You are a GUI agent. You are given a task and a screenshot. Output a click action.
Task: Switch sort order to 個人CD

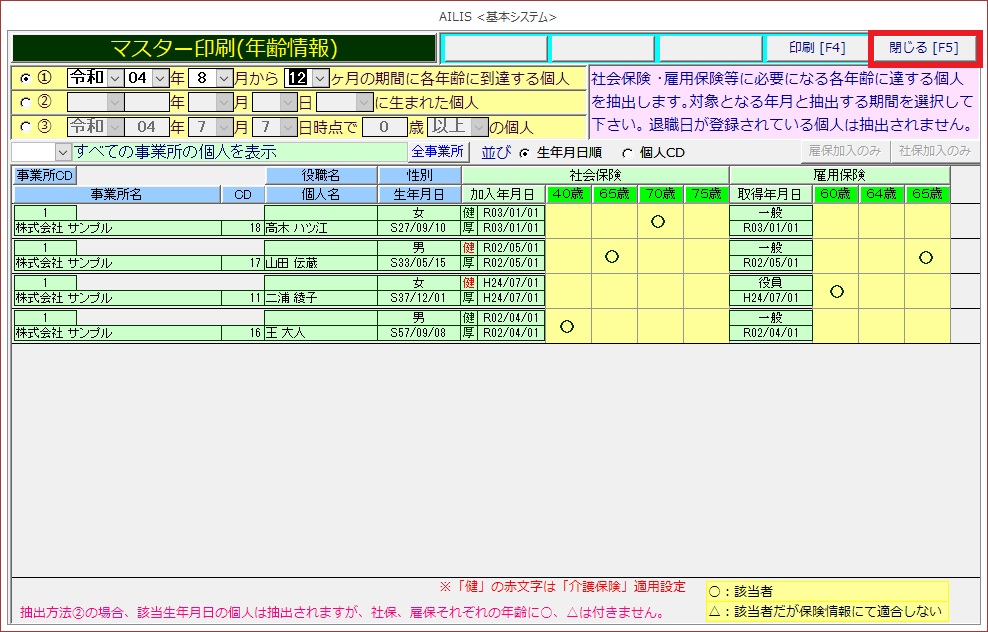click(627, 152)
